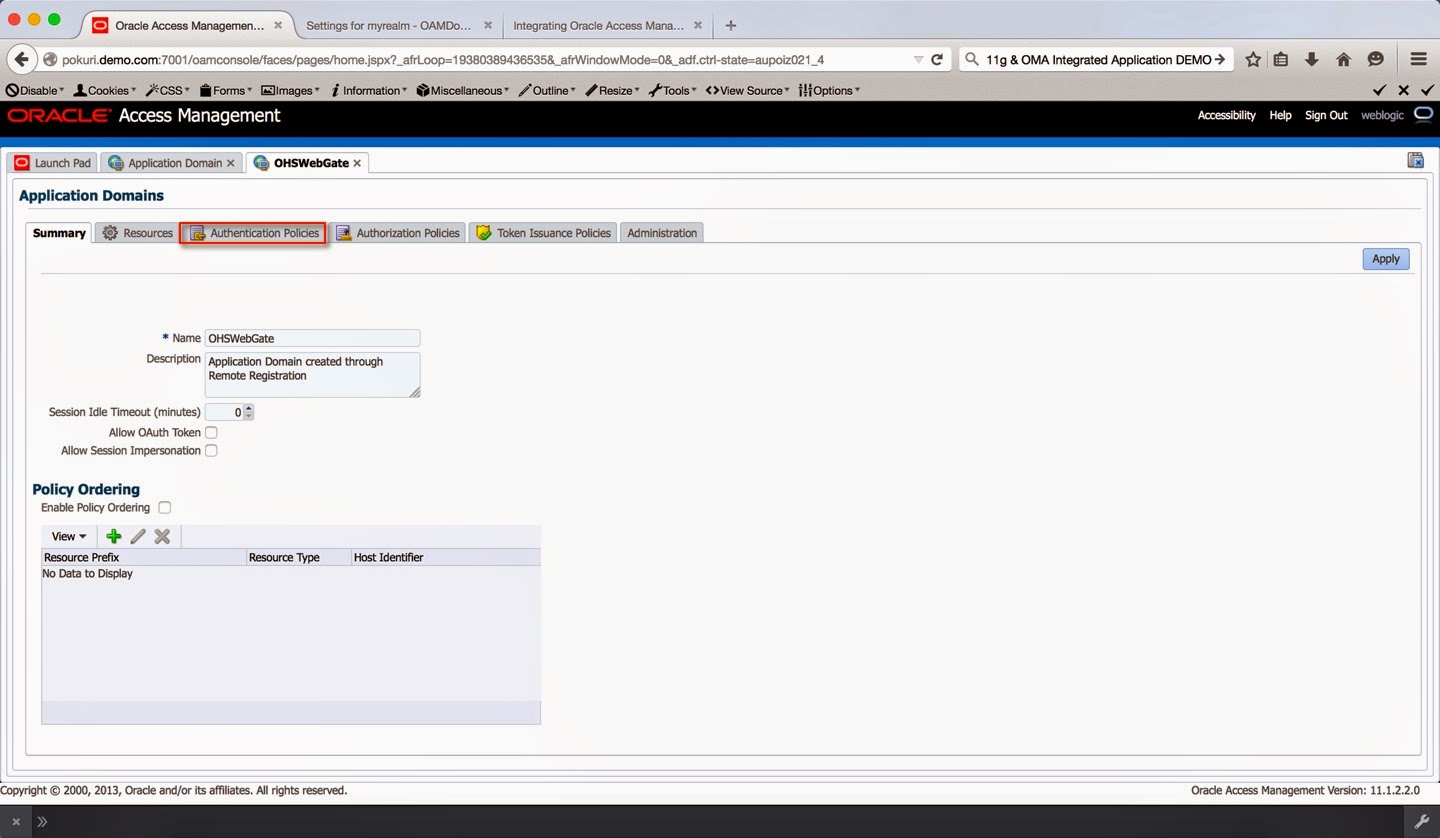Click the pencil edit icon in Policy Ordering

coord(138,536)
